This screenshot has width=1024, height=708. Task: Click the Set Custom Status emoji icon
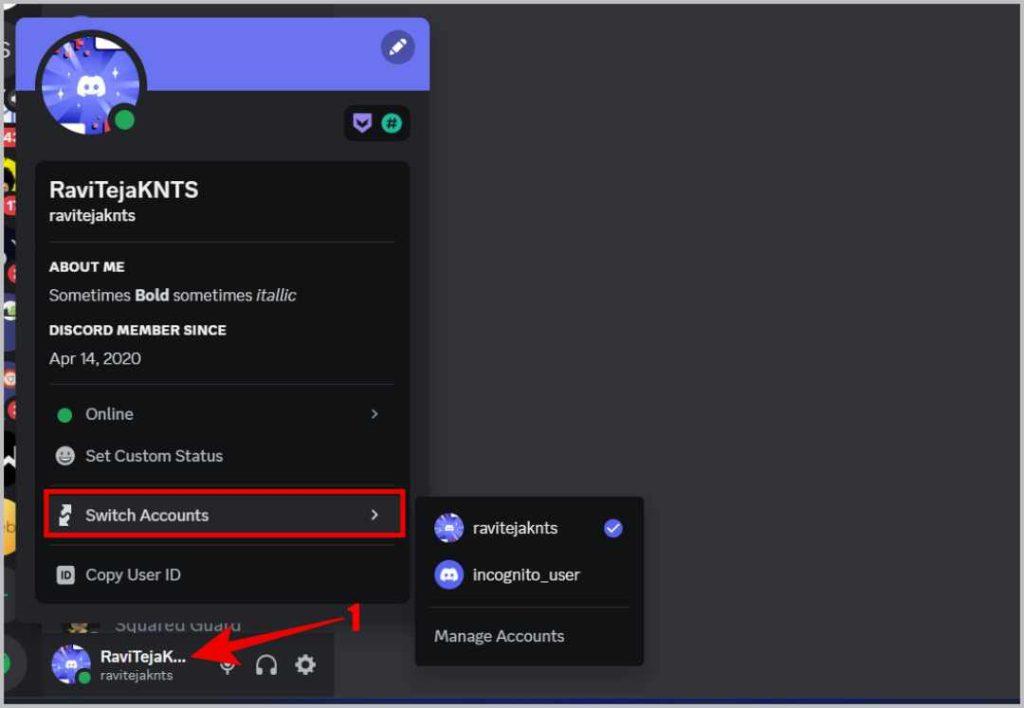click(x=65, y=456)
